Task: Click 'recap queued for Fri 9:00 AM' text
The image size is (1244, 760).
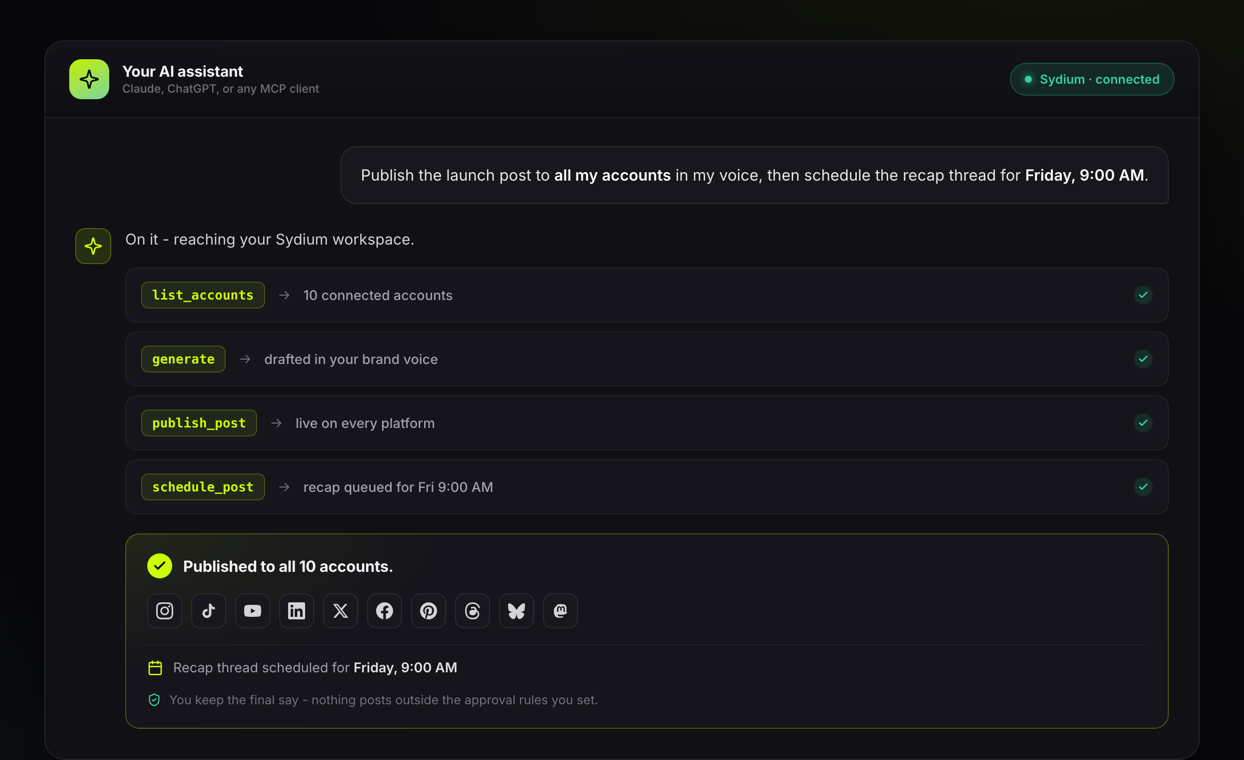Action: (398, 487)
